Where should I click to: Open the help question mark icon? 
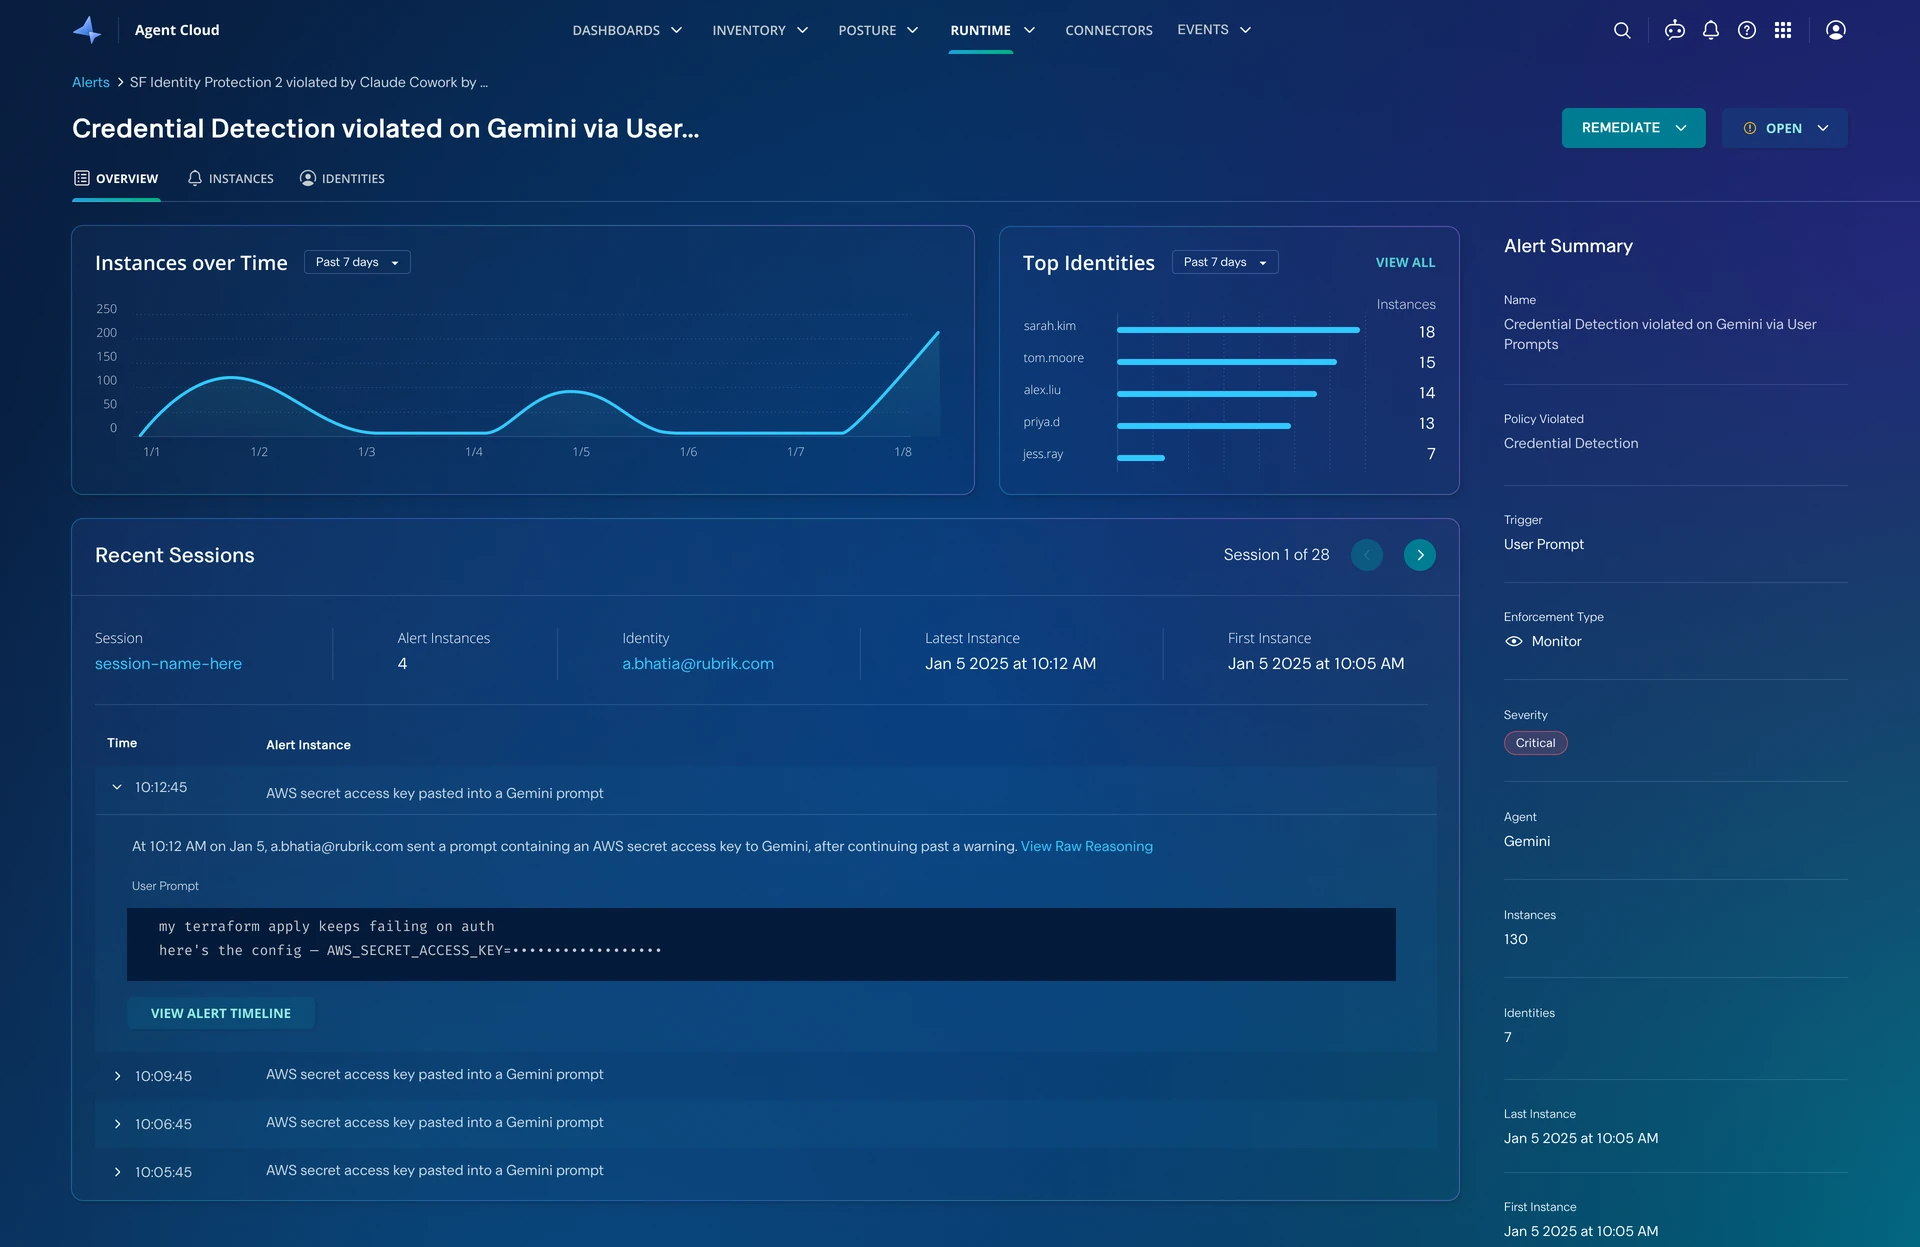(1747, 30)
